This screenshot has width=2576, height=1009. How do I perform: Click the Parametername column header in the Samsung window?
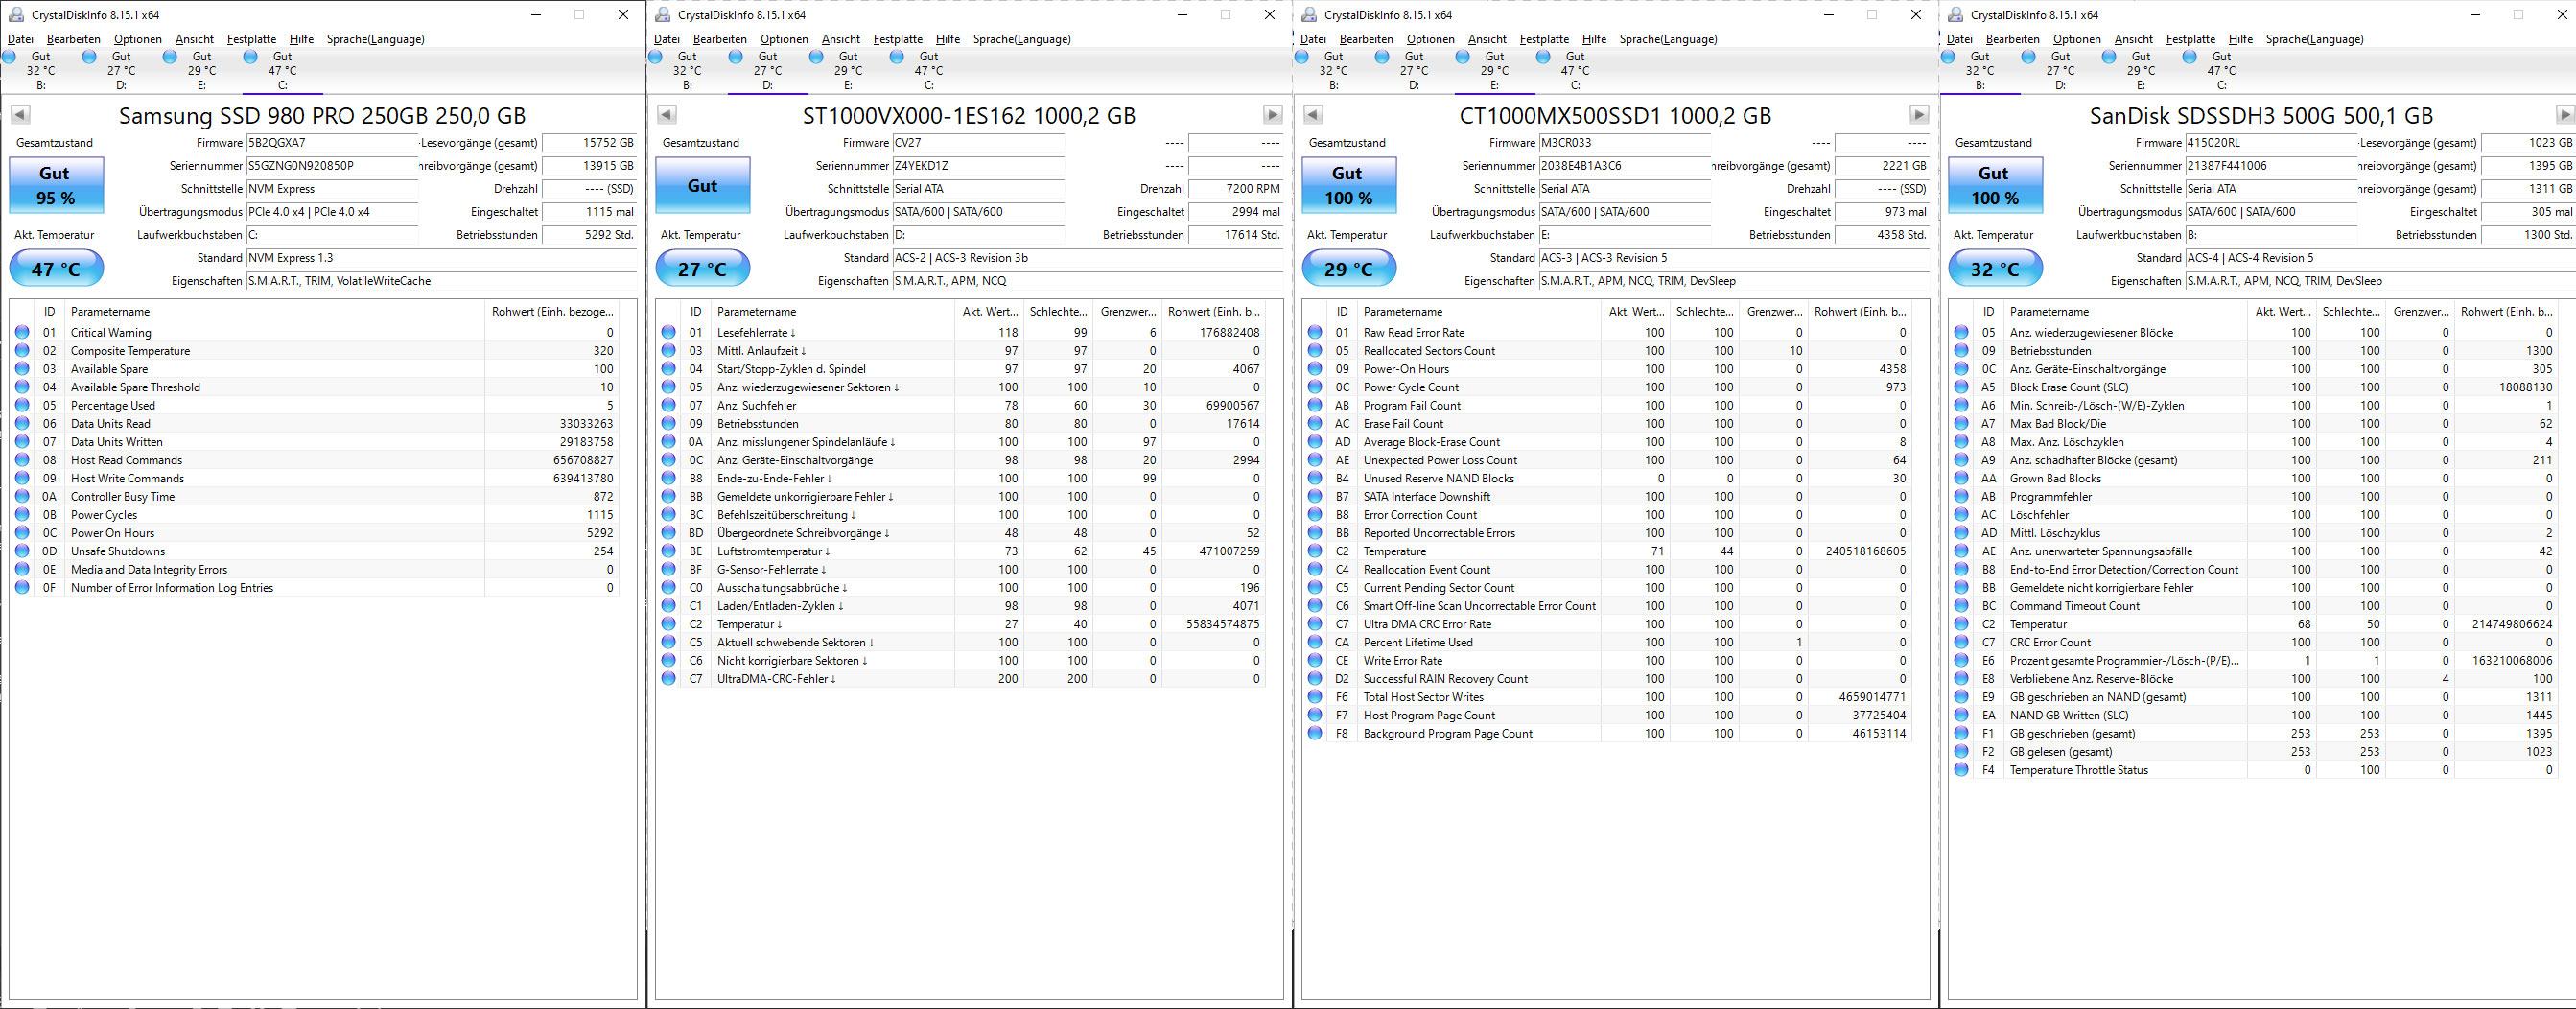tap(274, 312)
